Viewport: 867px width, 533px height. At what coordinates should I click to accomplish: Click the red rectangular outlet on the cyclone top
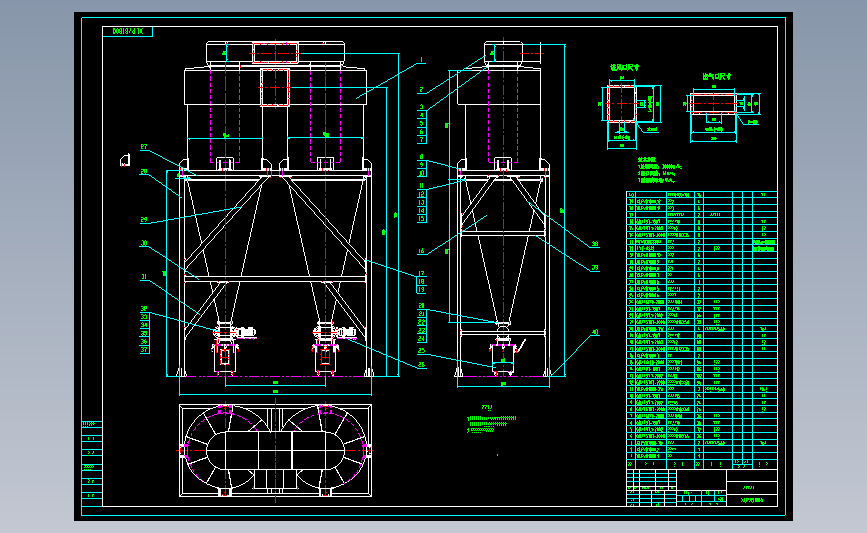coord(275,53)
